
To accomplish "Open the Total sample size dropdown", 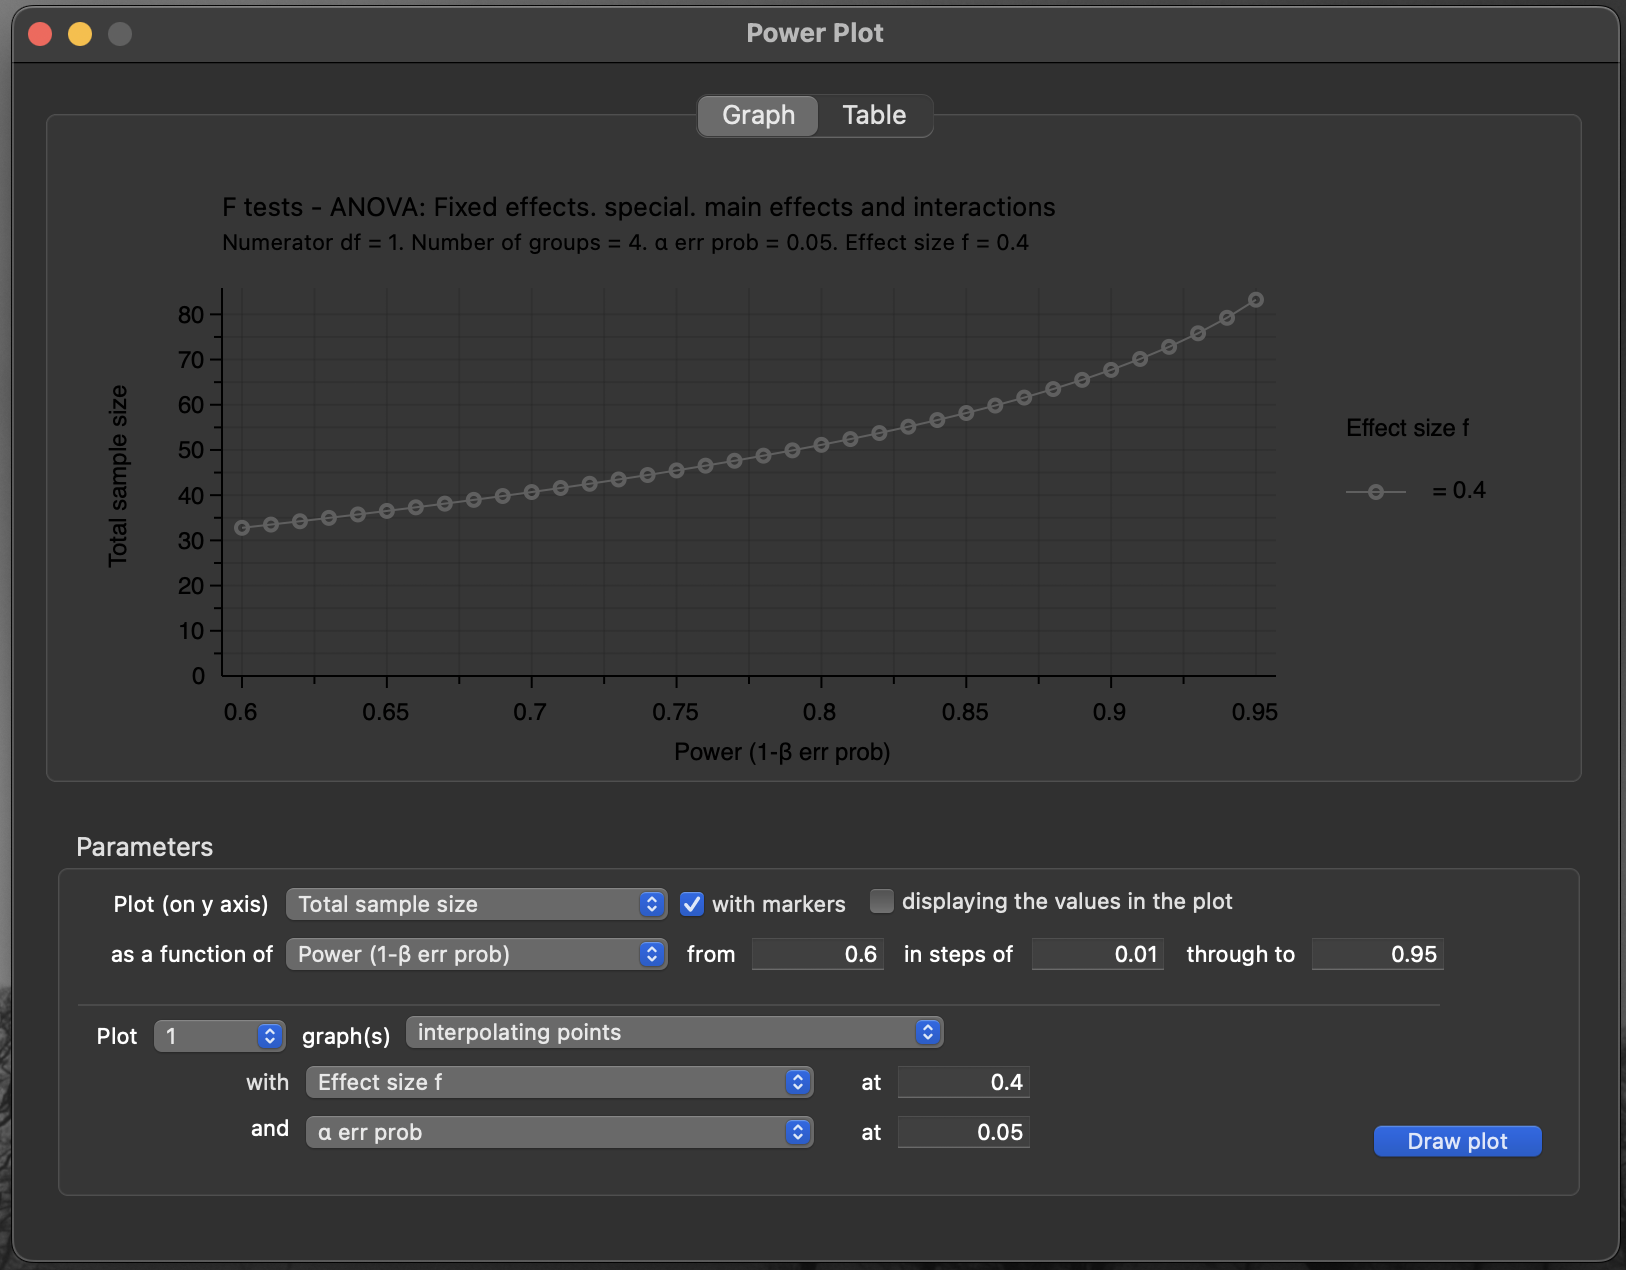I will pos(476,904).
